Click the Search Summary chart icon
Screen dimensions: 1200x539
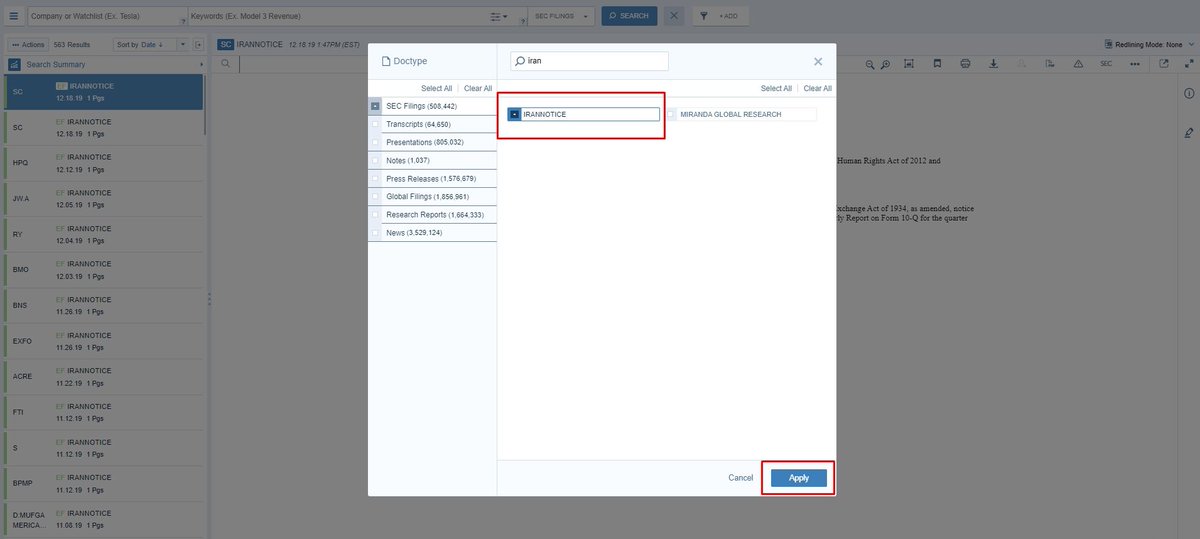pyautogui.click(x=15, y=64)
